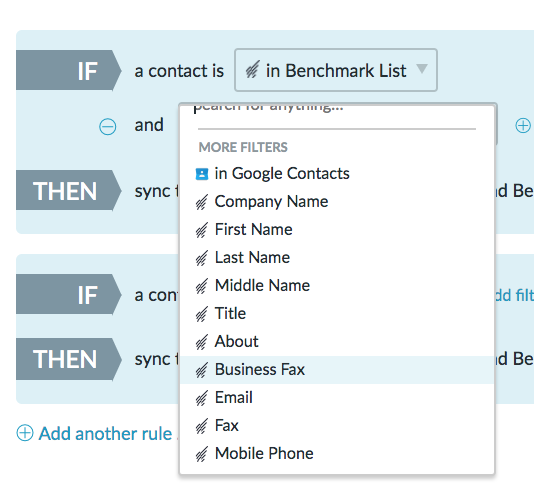
Task: Choose the highlighted Business Fax option
Action: (337, 370)
